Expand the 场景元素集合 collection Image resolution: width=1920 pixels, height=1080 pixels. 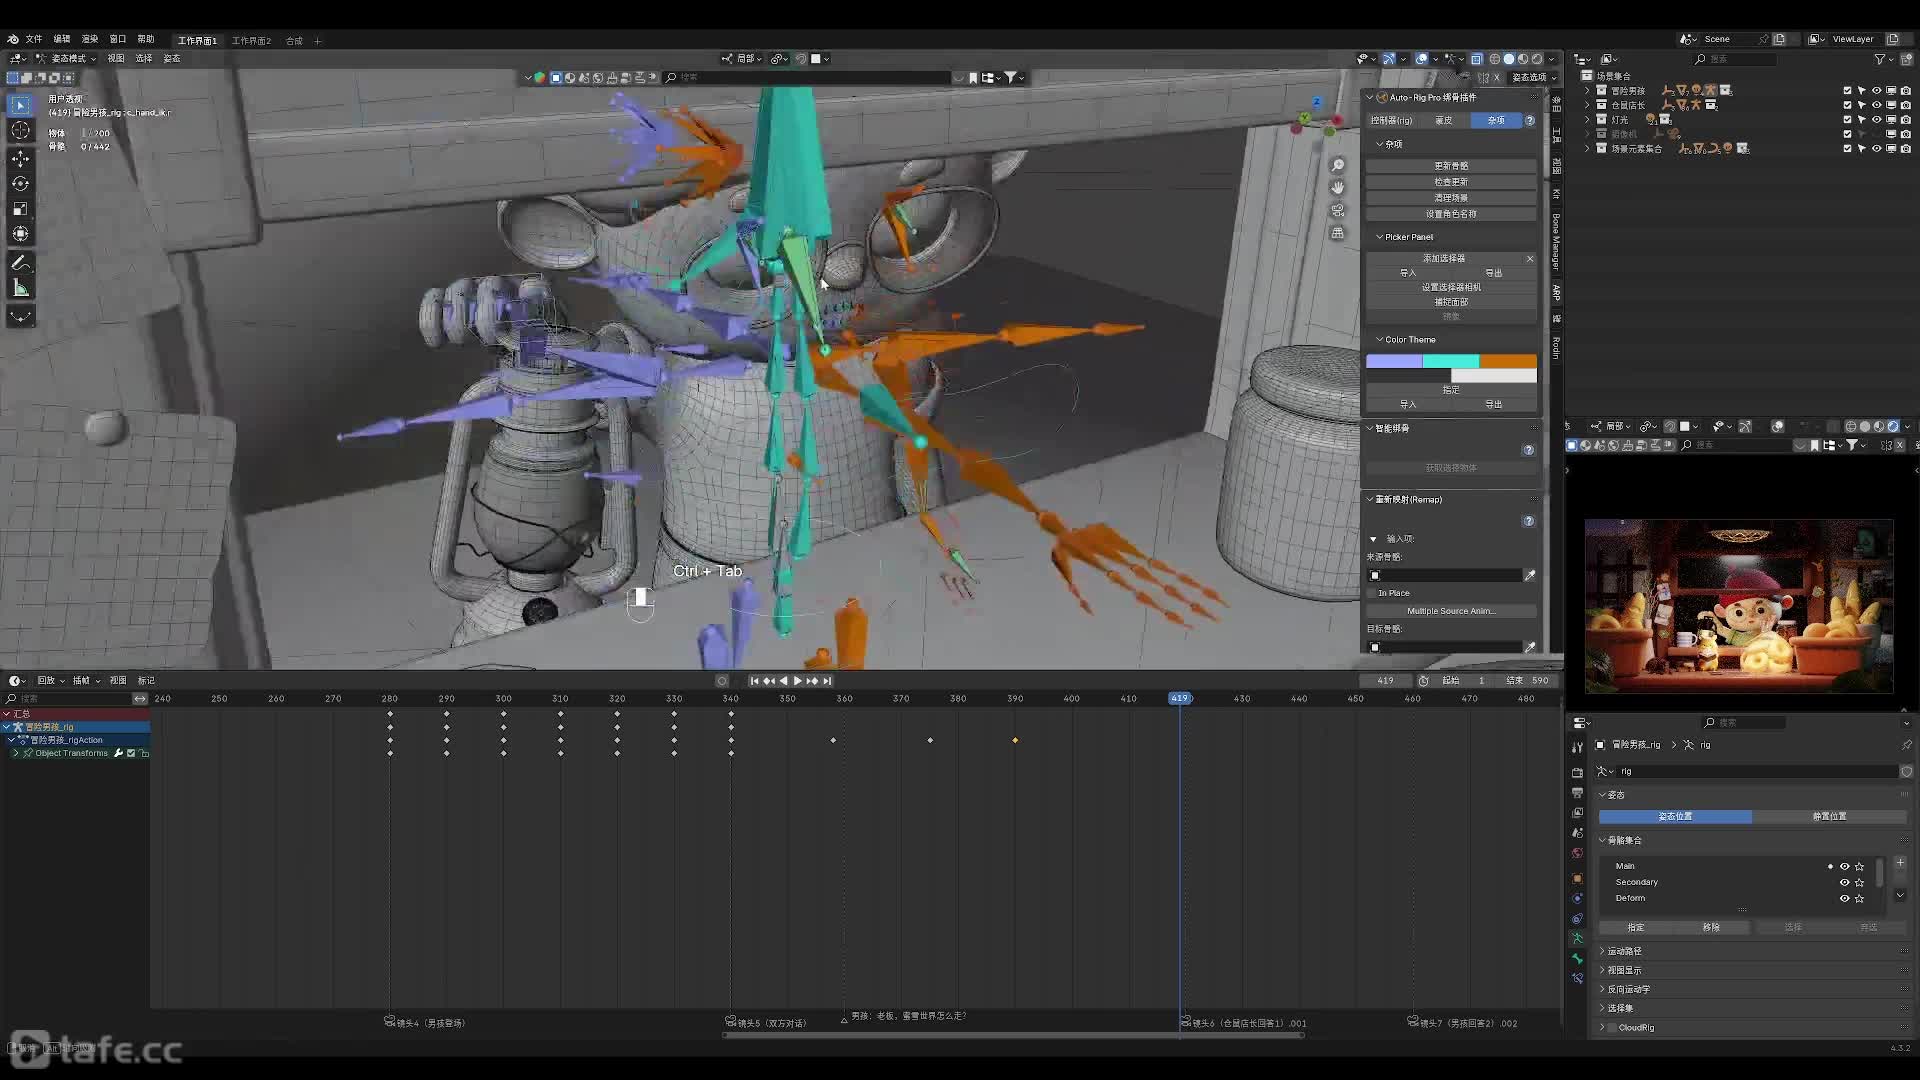pyautogui.click(x=1587, y=148)
